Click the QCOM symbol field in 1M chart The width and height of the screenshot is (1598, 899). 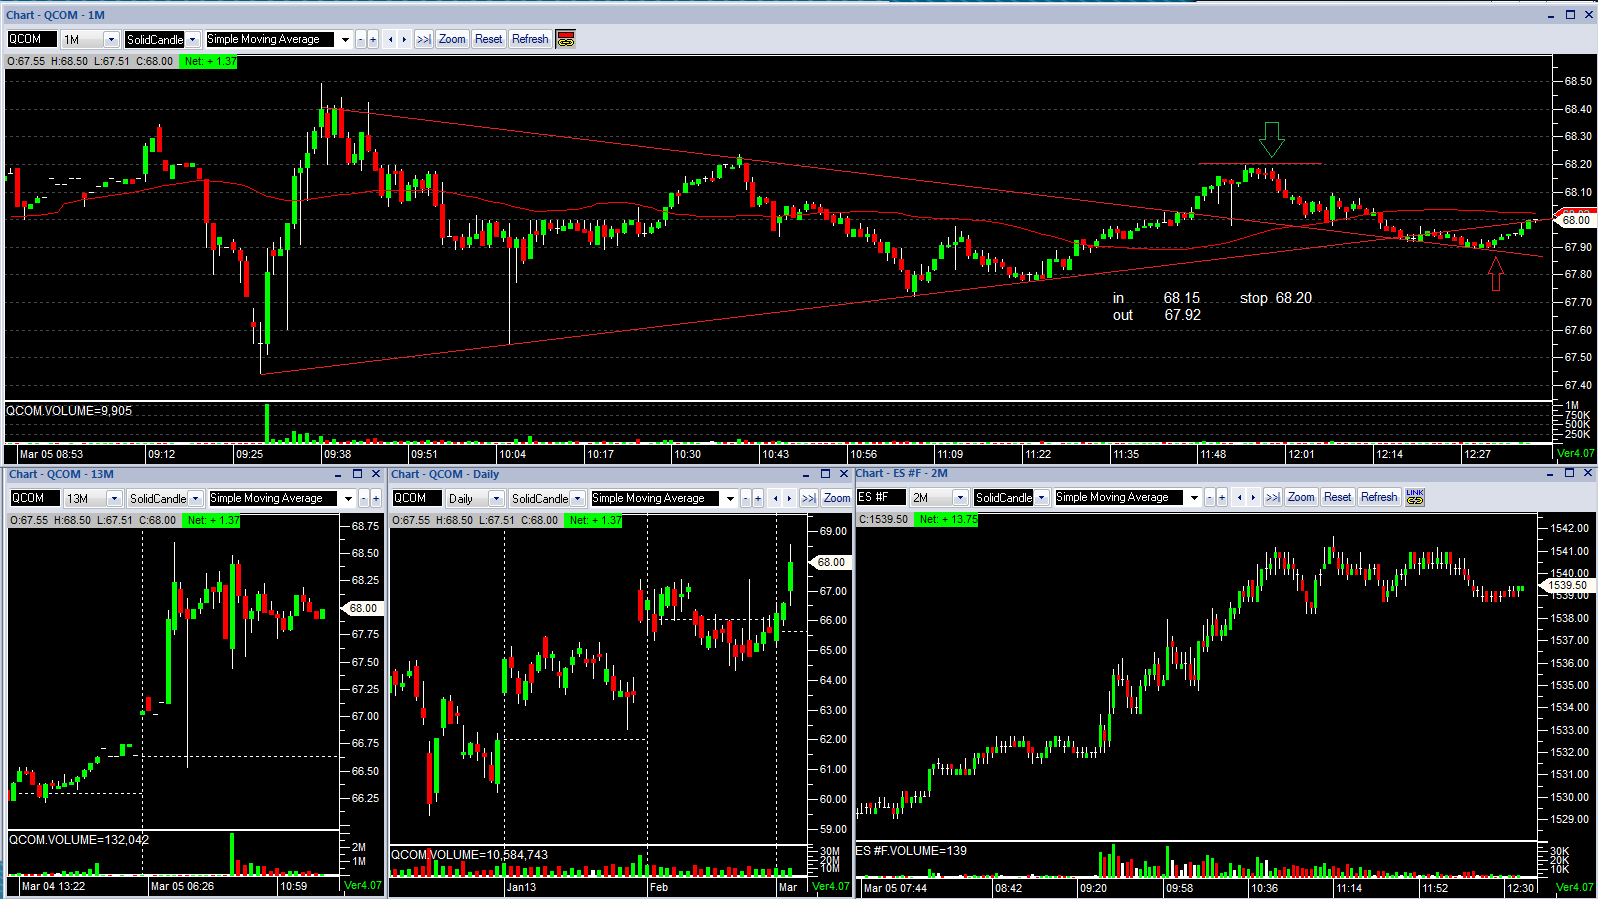32,39
